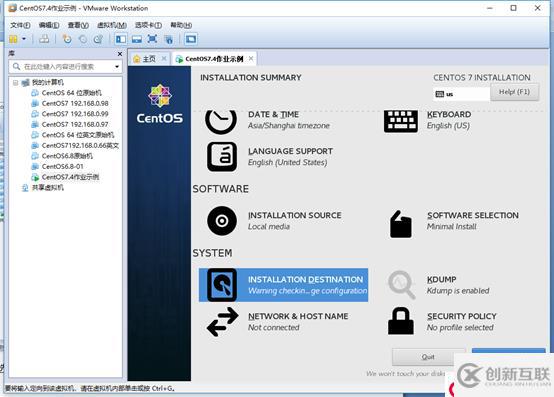Viewport: 554px width, 397px height.
Task: Open the 文件(F) menu
Action: [x=20, y=25]
